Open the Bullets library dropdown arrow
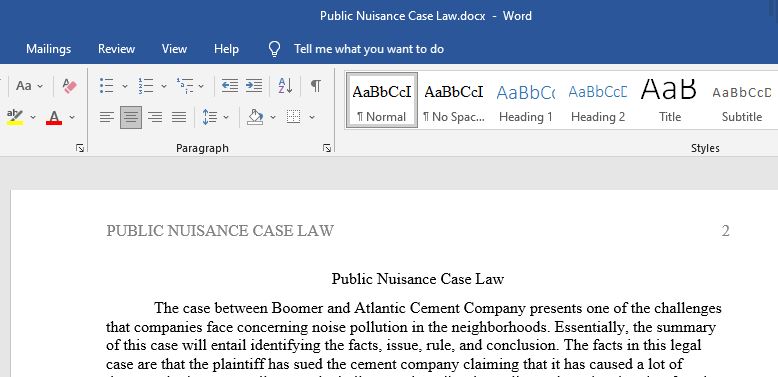Screen dimensions: 778x377 pos(125,86)
